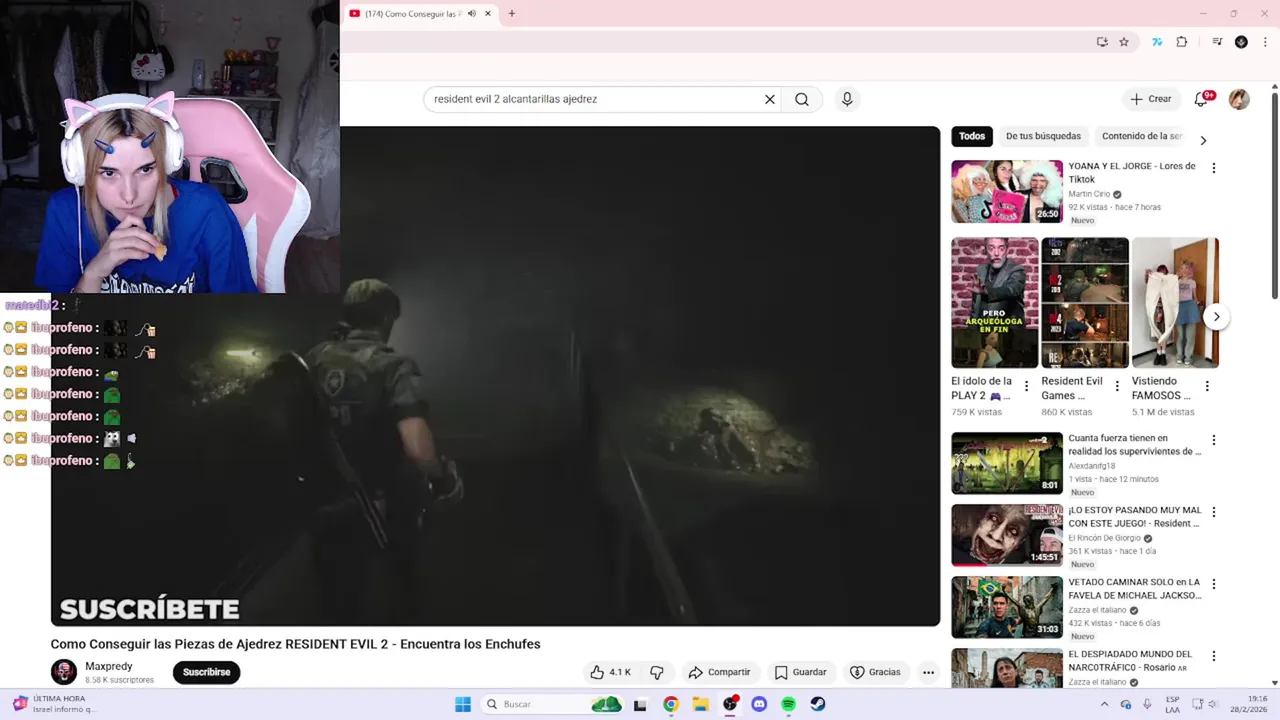
Task: Open EL DESPIADADO MUNDO DEL NARCOTRÁFICO video
Action: pyautogui.click(x=1007, y=668)
